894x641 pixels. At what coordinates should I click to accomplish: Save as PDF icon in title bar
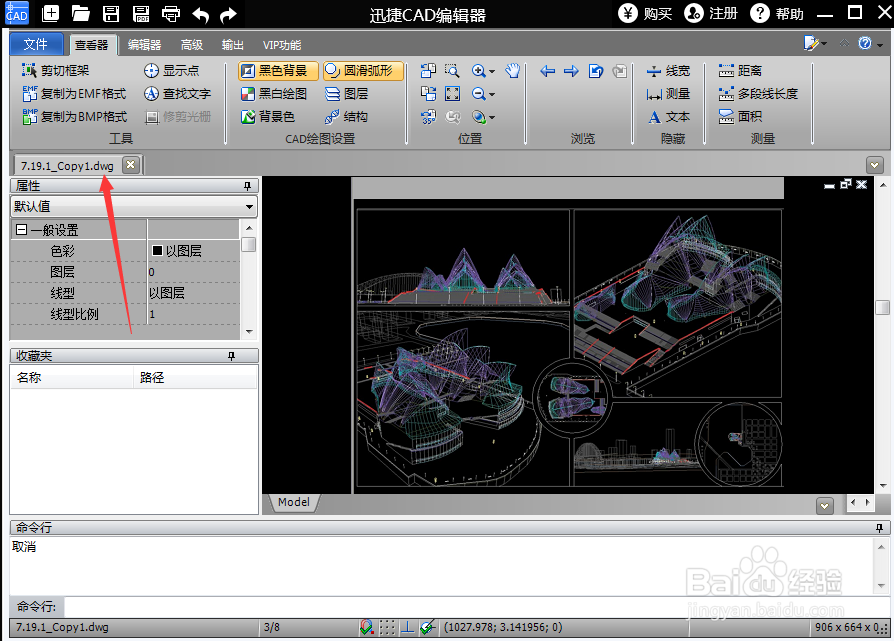click(x=141, y=13)
